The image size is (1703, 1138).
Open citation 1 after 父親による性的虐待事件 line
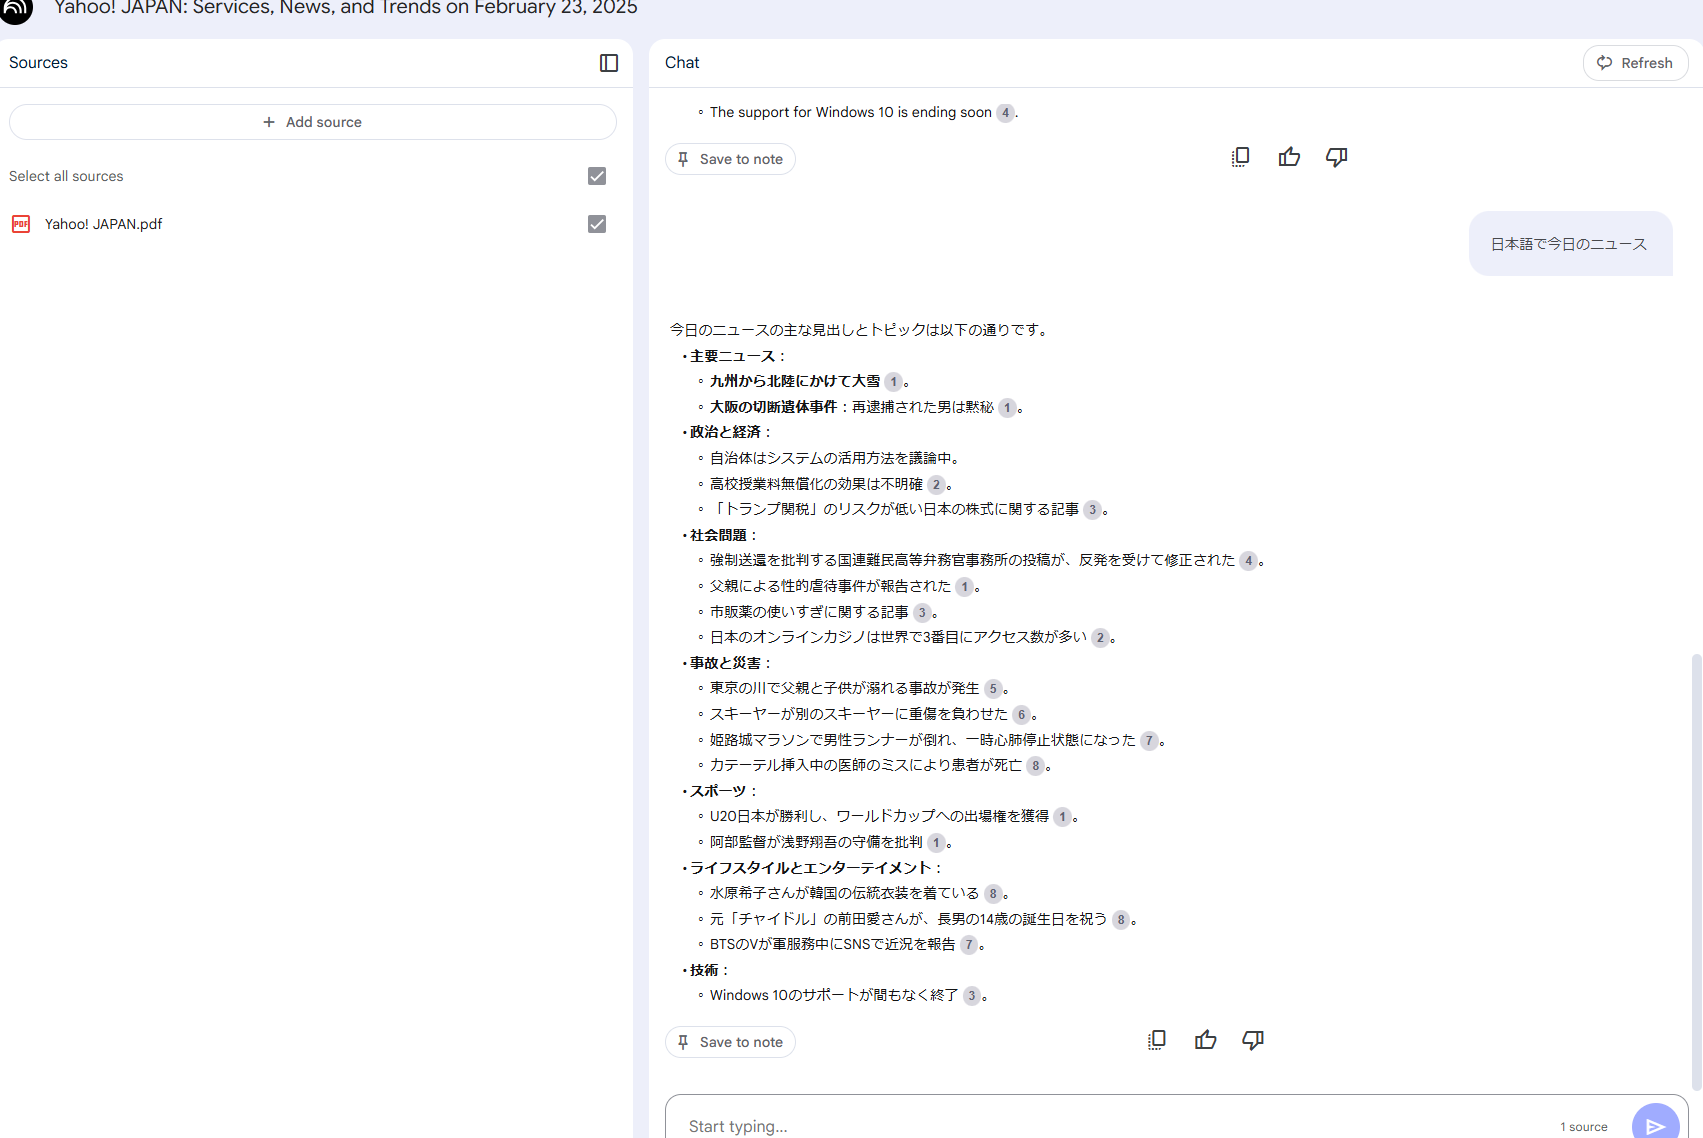[x=964, y=587]
